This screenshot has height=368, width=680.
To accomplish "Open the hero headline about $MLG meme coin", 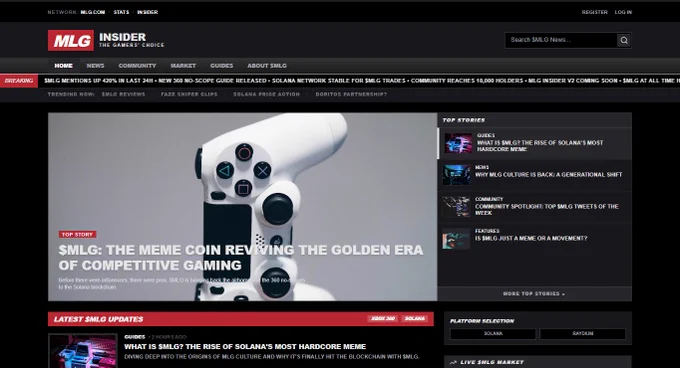I will [241, 257].
